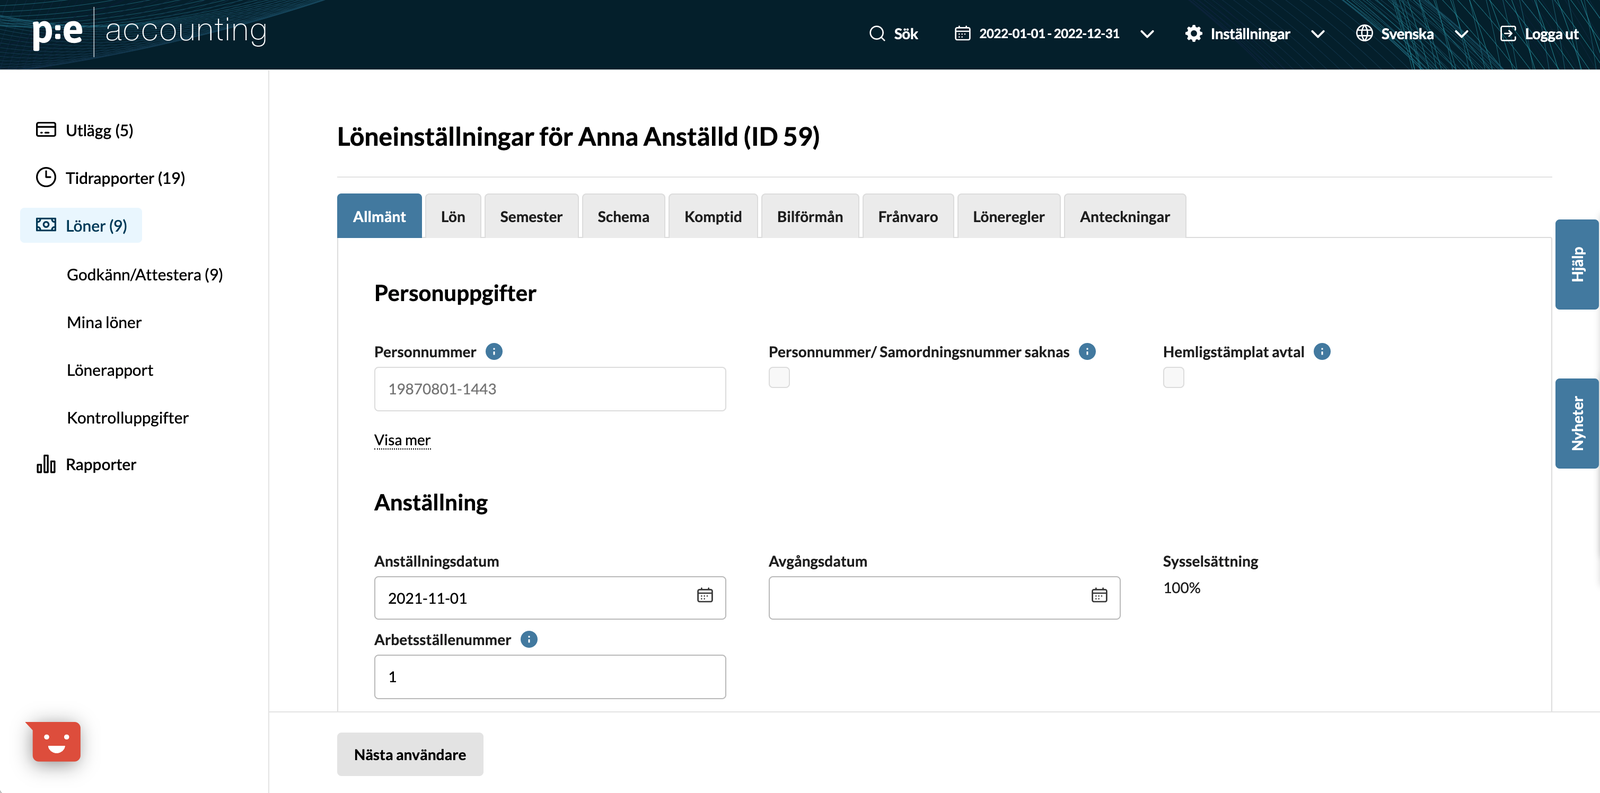Click Nästa användare button
The width and height of the screenshot is (1600, 793).
click(x=410, y=754)
